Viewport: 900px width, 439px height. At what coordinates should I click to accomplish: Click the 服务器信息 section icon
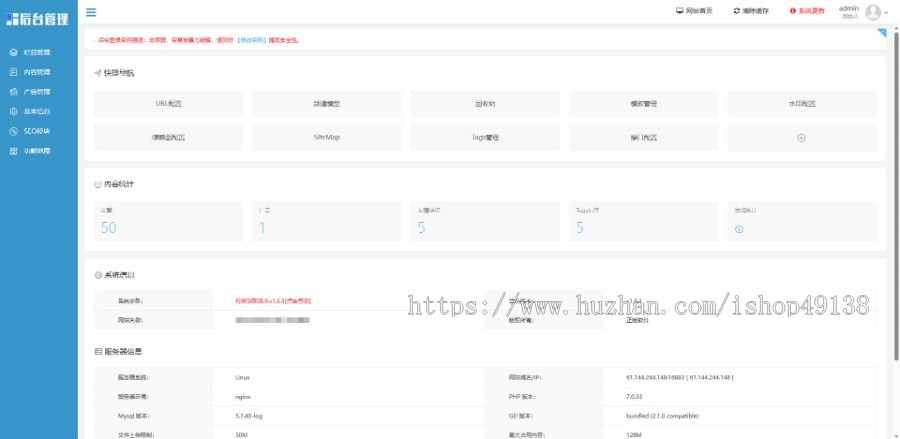(x=98, y=352)
